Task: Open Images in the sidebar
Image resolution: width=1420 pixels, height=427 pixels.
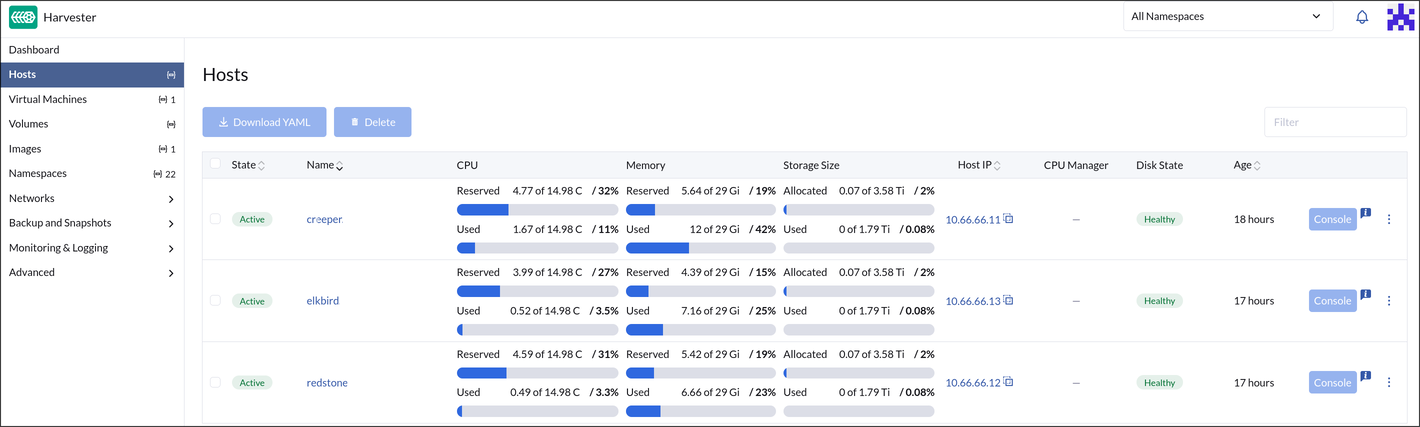Action: tap(92, 149)
